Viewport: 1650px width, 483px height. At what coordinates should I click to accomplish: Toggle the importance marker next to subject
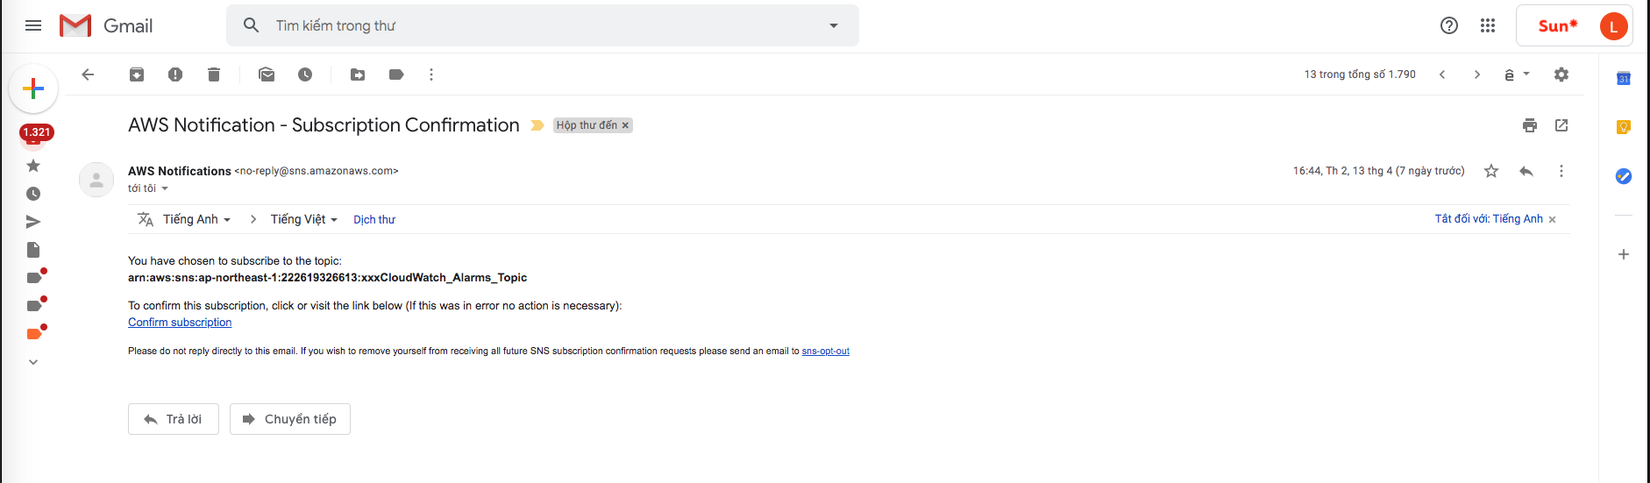[537, 126]
